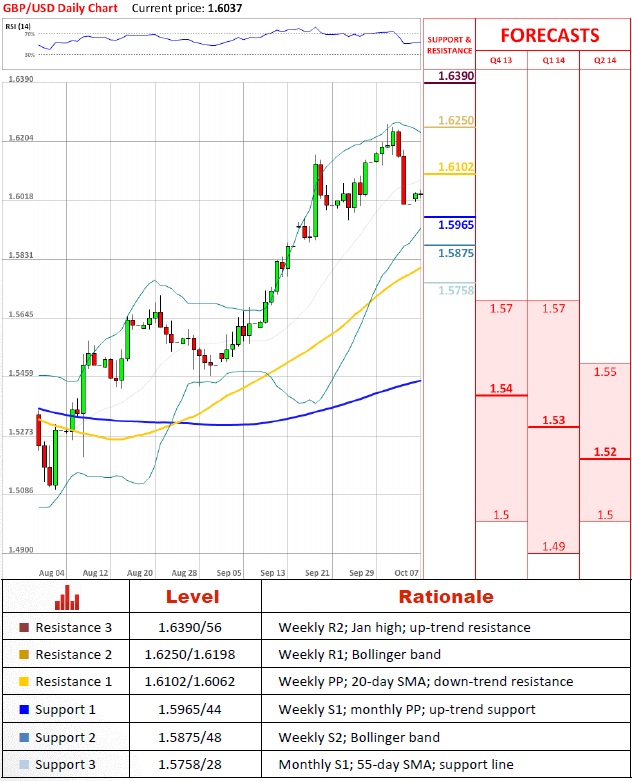Click the 'Resistance 3' row label
This screenshot has width=632, height=781.
74,628
